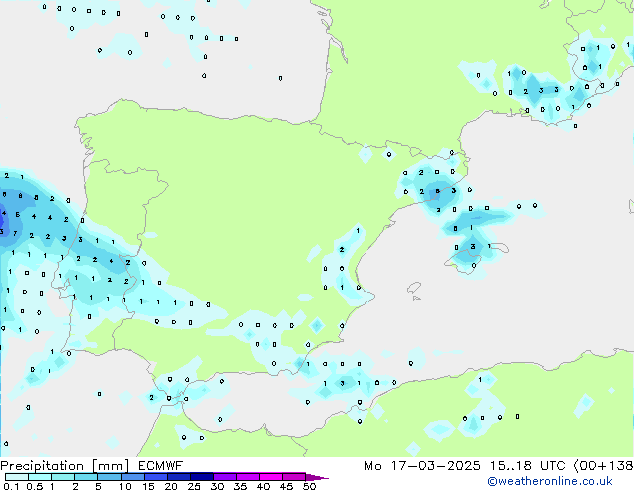
Task: Click legend scale label "25"
Action: [194, 486]
